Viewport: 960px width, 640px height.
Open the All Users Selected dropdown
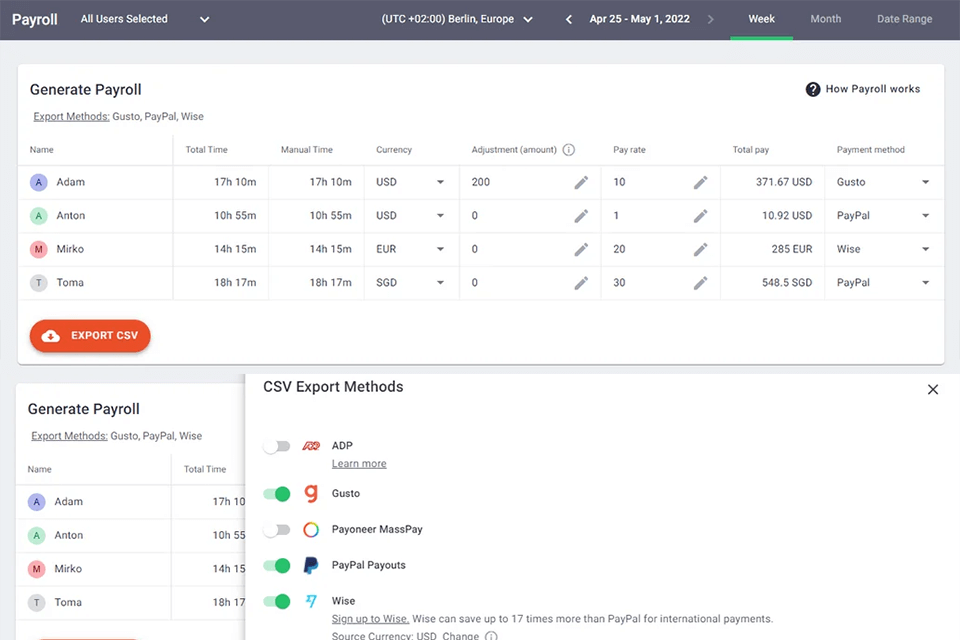(x=145, y=19)
